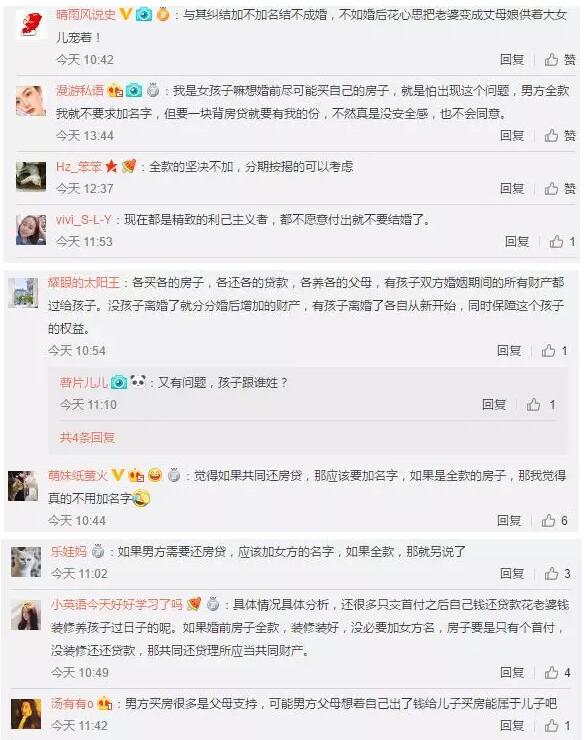Click the camera badge next to 薯片儿儿

point(119,382)
